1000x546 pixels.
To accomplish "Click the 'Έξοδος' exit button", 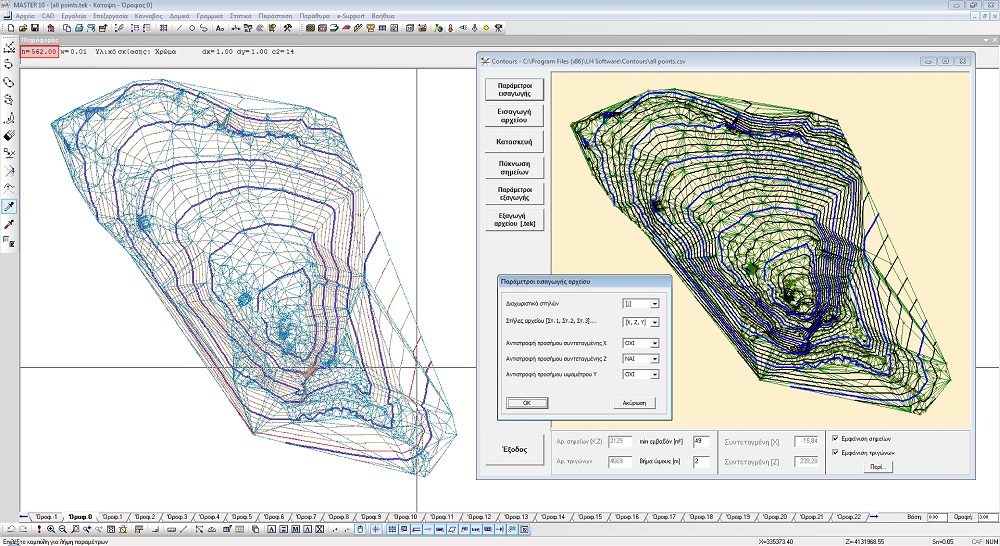I will 514,450.
